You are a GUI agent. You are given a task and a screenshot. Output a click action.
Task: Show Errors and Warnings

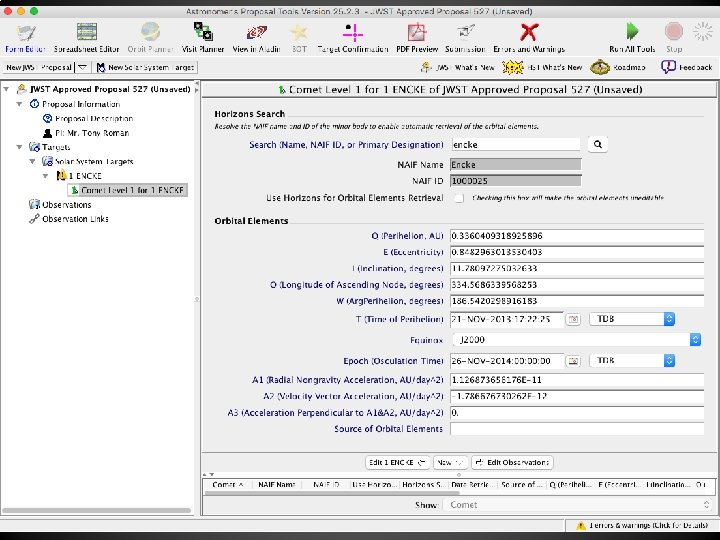point(529,38)
